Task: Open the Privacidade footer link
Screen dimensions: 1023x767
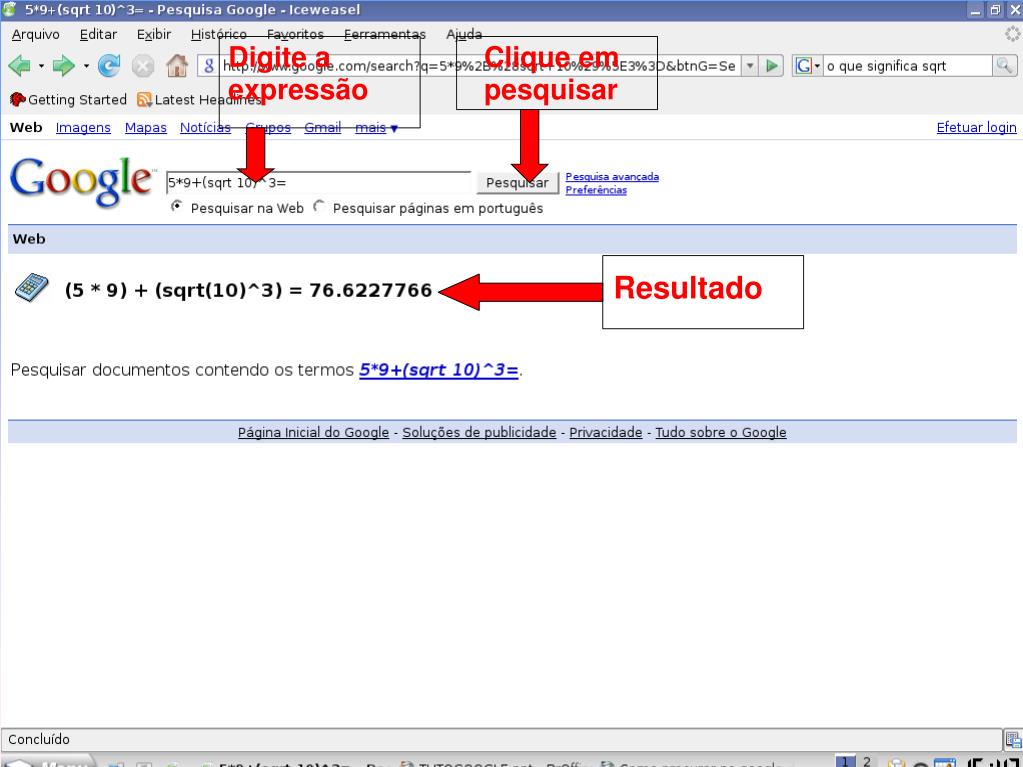Action: (605, 432)
